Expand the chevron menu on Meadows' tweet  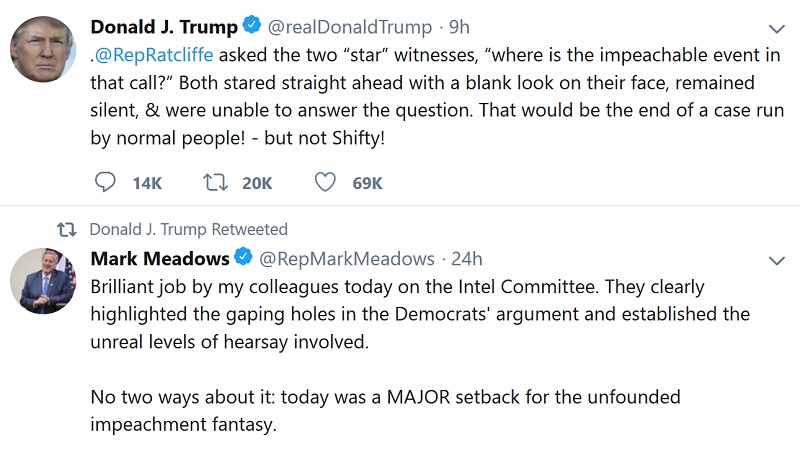(776, 260)
